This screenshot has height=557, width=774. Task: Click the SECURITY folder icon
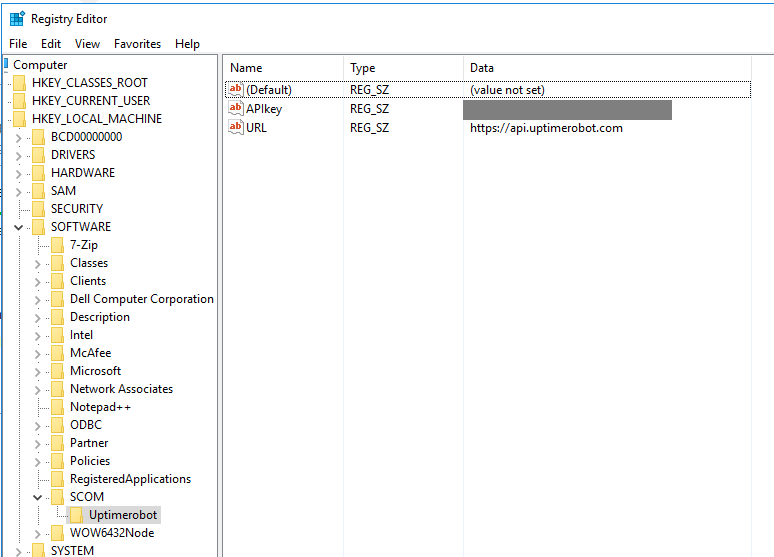pyautogui.click(x=38, y=209)
